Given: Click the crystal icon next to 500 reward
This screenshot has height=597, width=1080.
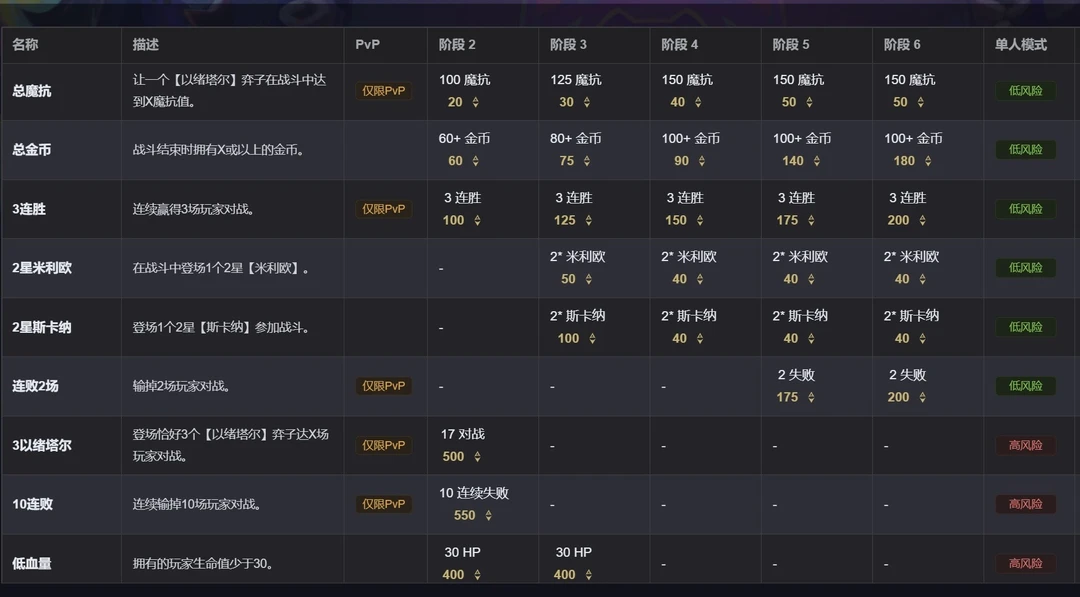Looking at the screenshot, I should 477,457.
